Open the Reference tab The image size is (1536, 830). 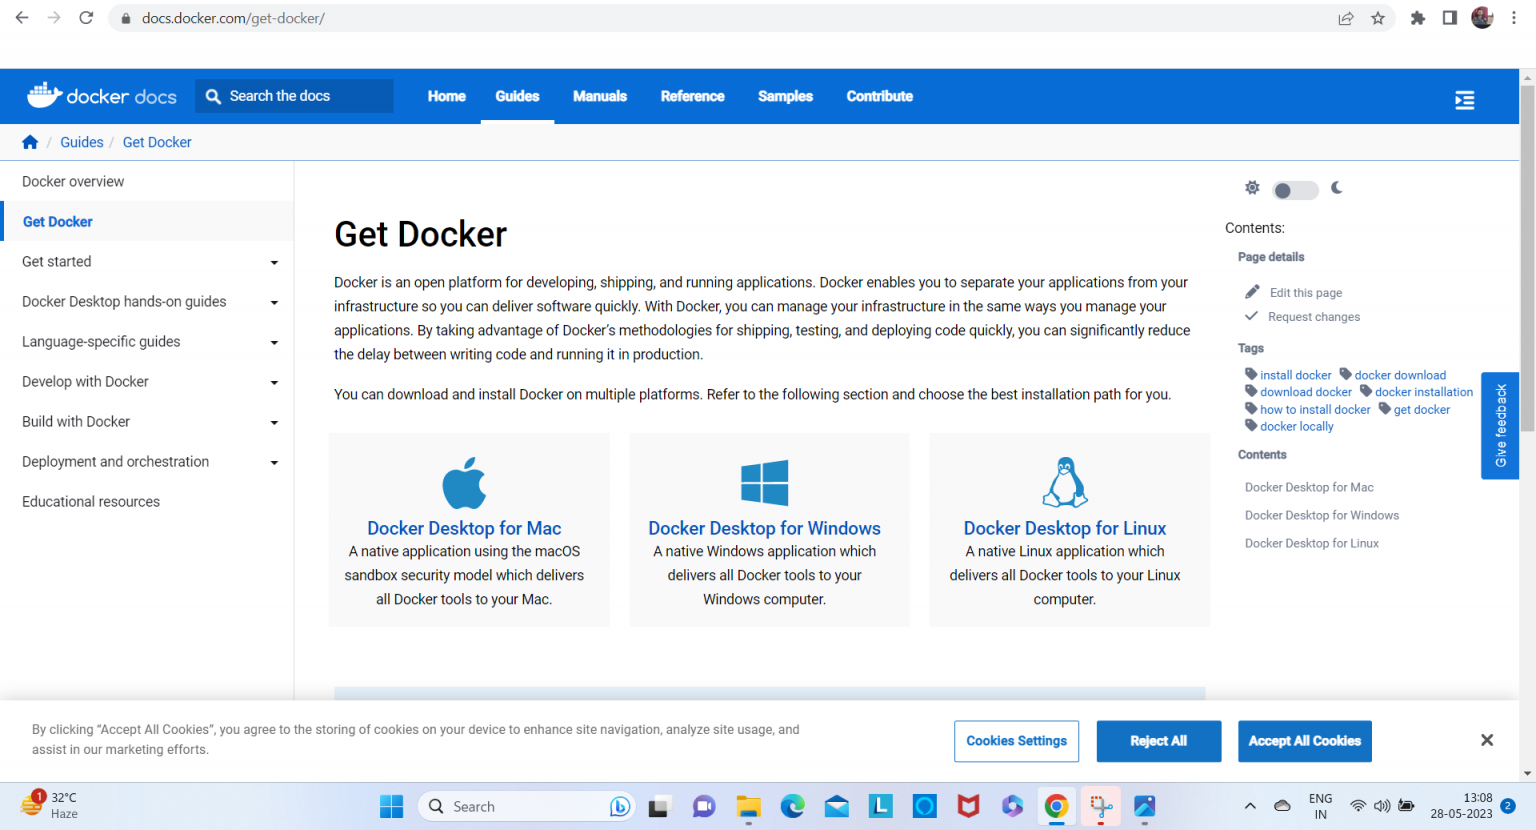point(692,96)
